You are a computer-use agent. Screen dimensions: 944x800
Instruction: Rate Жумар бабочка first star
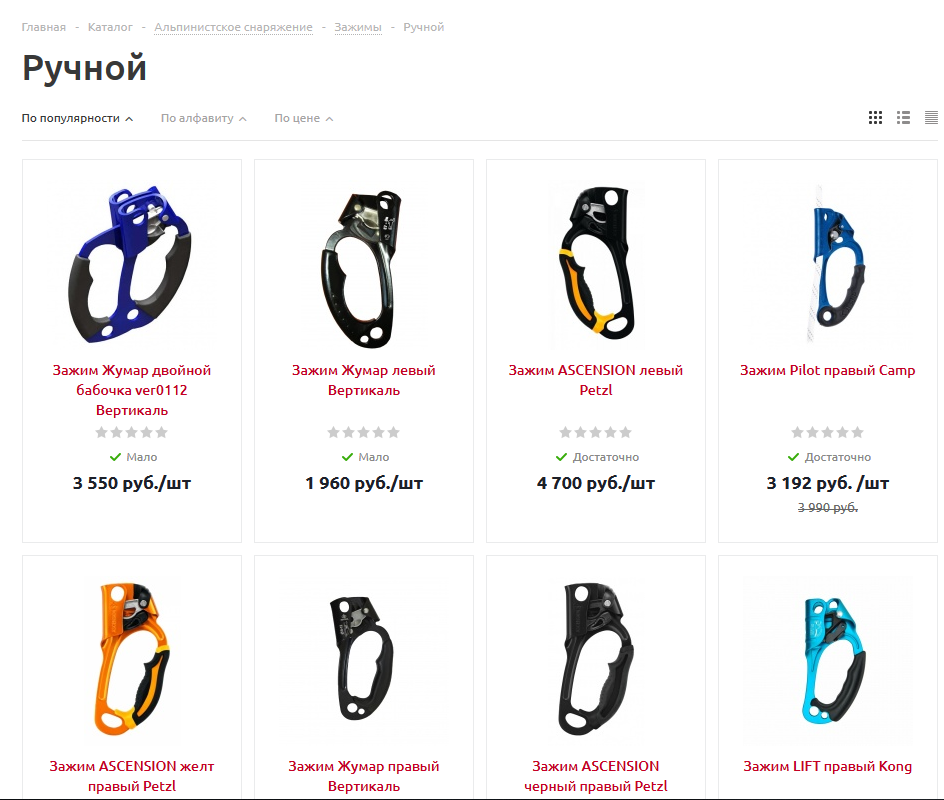pos(101,432)
